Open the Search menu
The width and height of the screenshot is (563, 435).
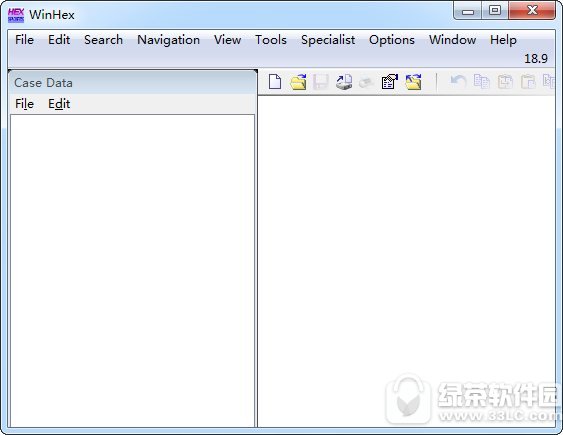click(x=103, y=40)
